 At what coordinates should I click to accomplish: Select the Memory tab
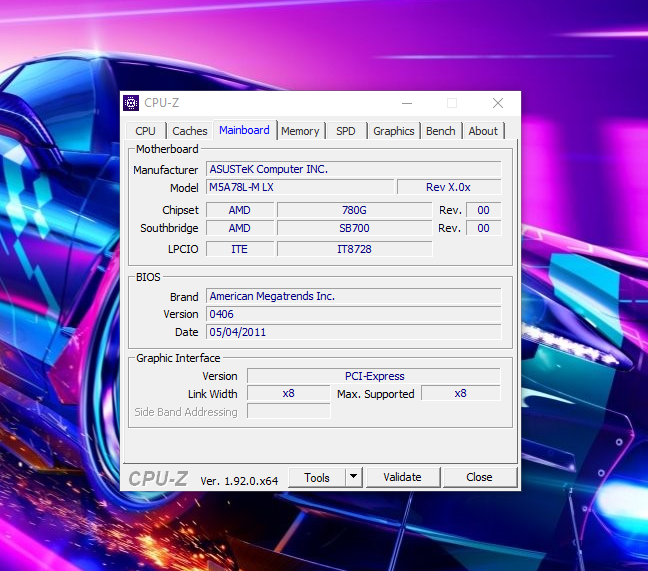(300, 131)
